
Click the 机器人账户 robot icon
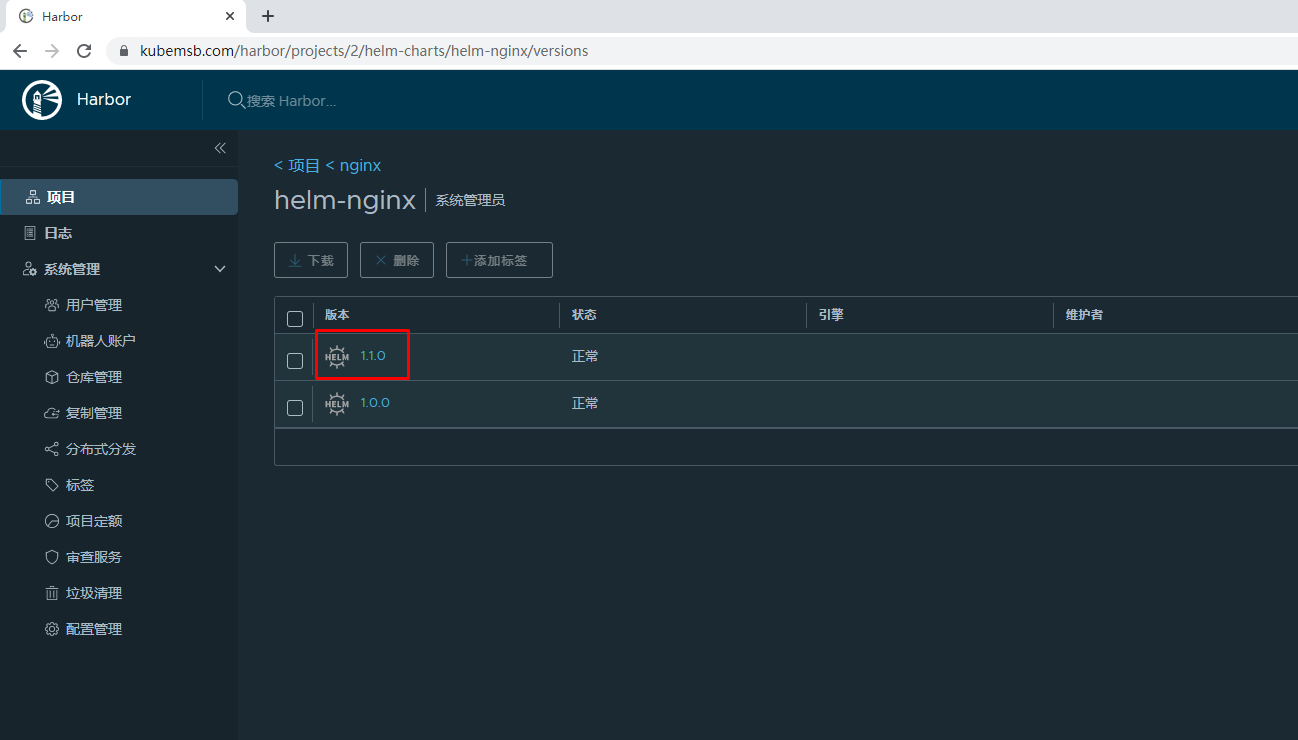click(x=52, y=341)
